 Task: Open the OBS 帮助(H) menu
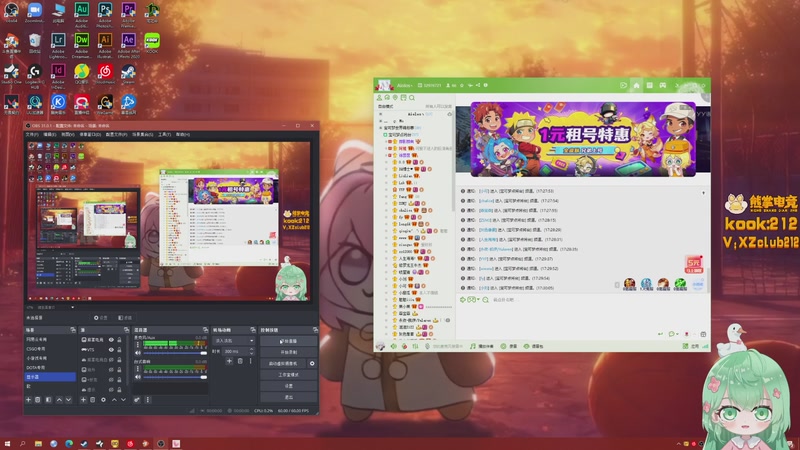tap(183, 134)
